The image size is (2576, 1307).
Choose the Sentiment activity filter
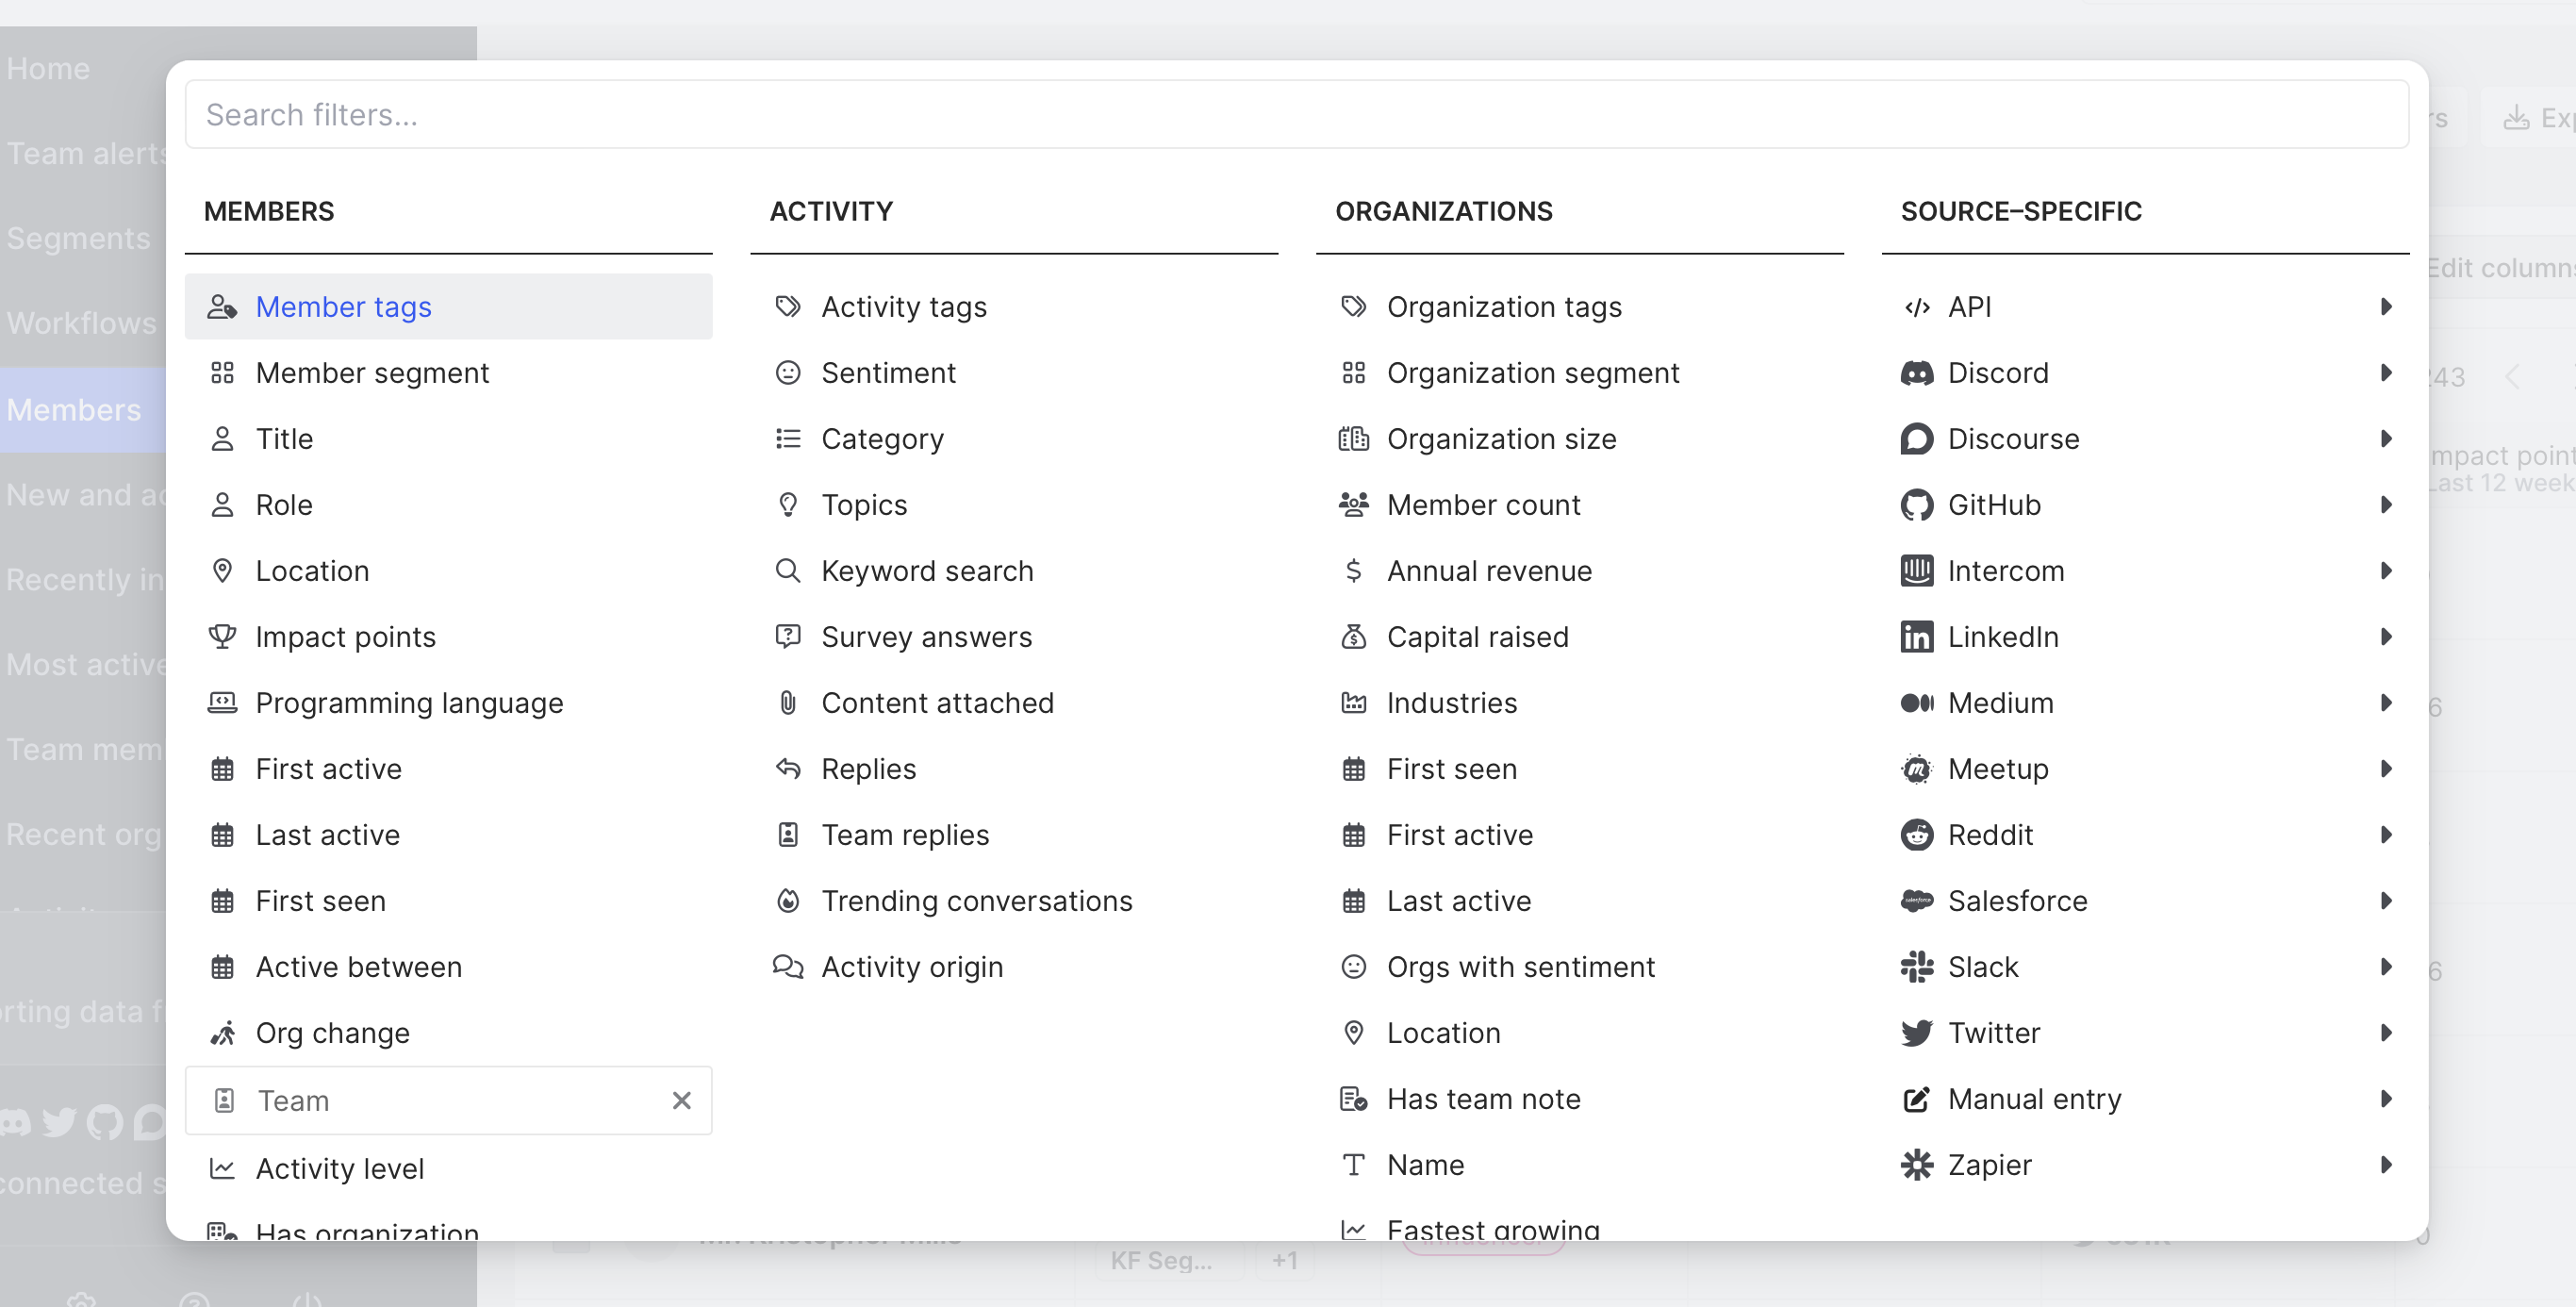coord(888,373)
